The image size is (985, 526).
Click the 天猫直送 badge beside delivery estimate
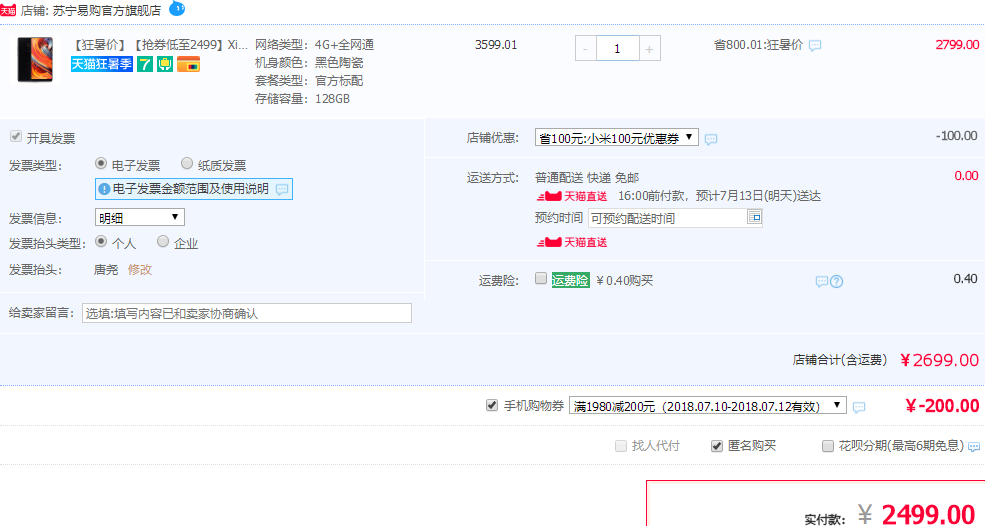tap(572, 196)
